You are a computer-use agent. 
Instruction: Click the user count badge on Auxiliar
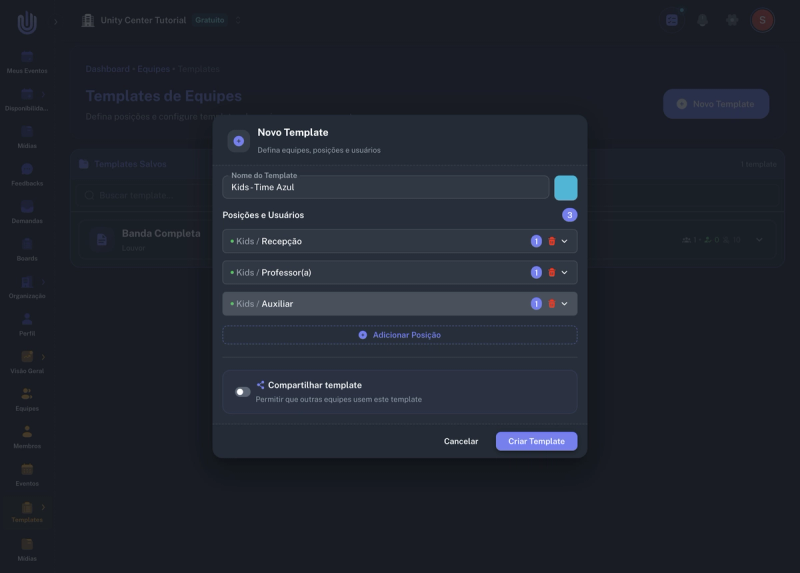pyautogui.click(x=536, y=304)
